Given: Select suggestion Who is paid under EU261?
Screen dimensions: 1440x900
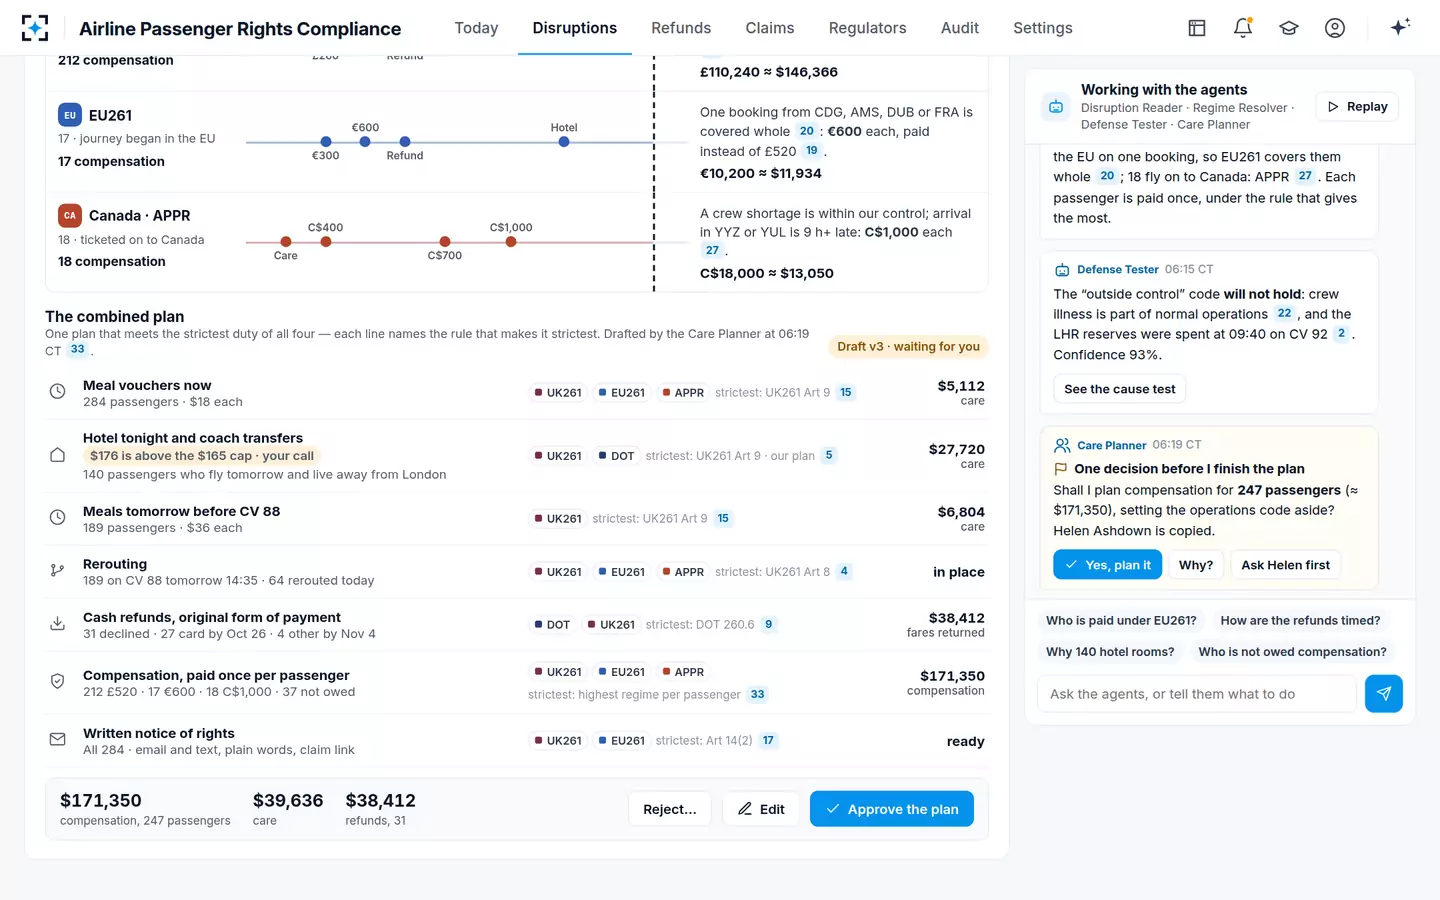Looking at the screenshot, I should point(1121,620).
